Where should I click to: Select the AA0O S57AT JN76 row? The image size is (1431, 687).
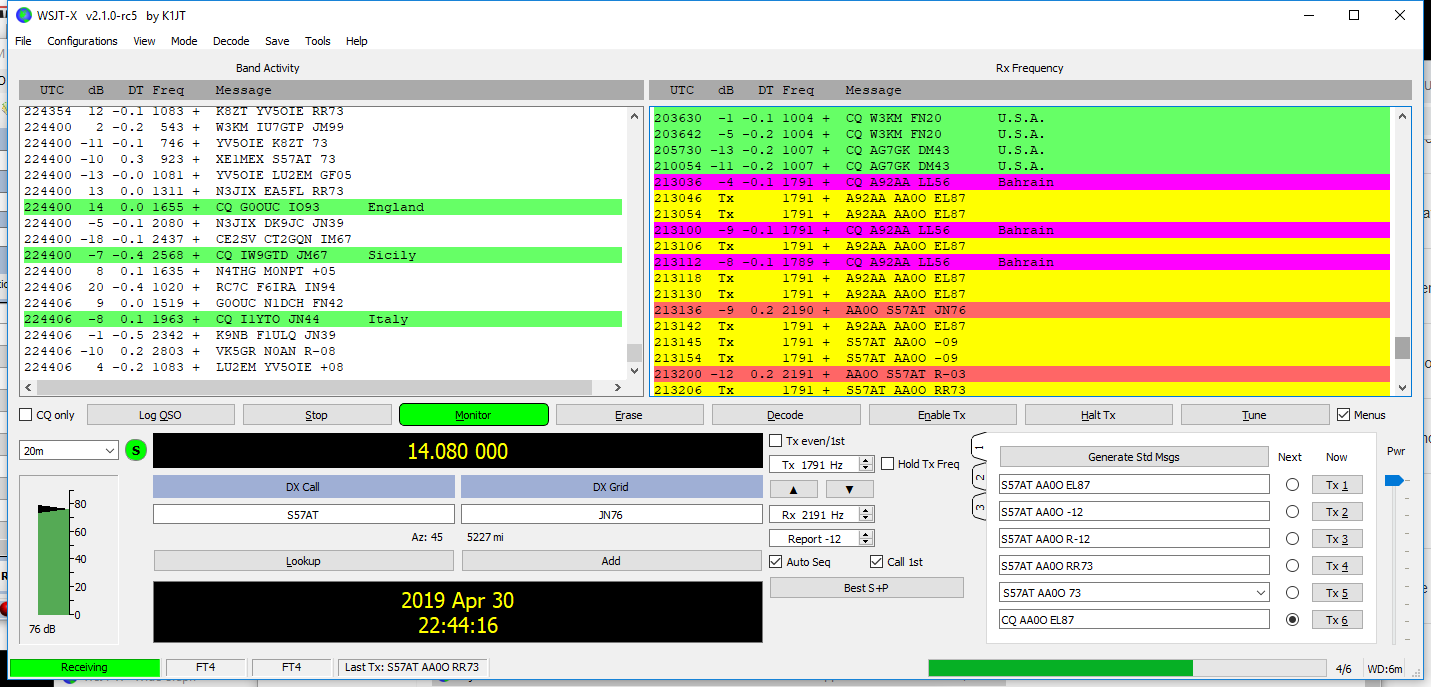1021,310
